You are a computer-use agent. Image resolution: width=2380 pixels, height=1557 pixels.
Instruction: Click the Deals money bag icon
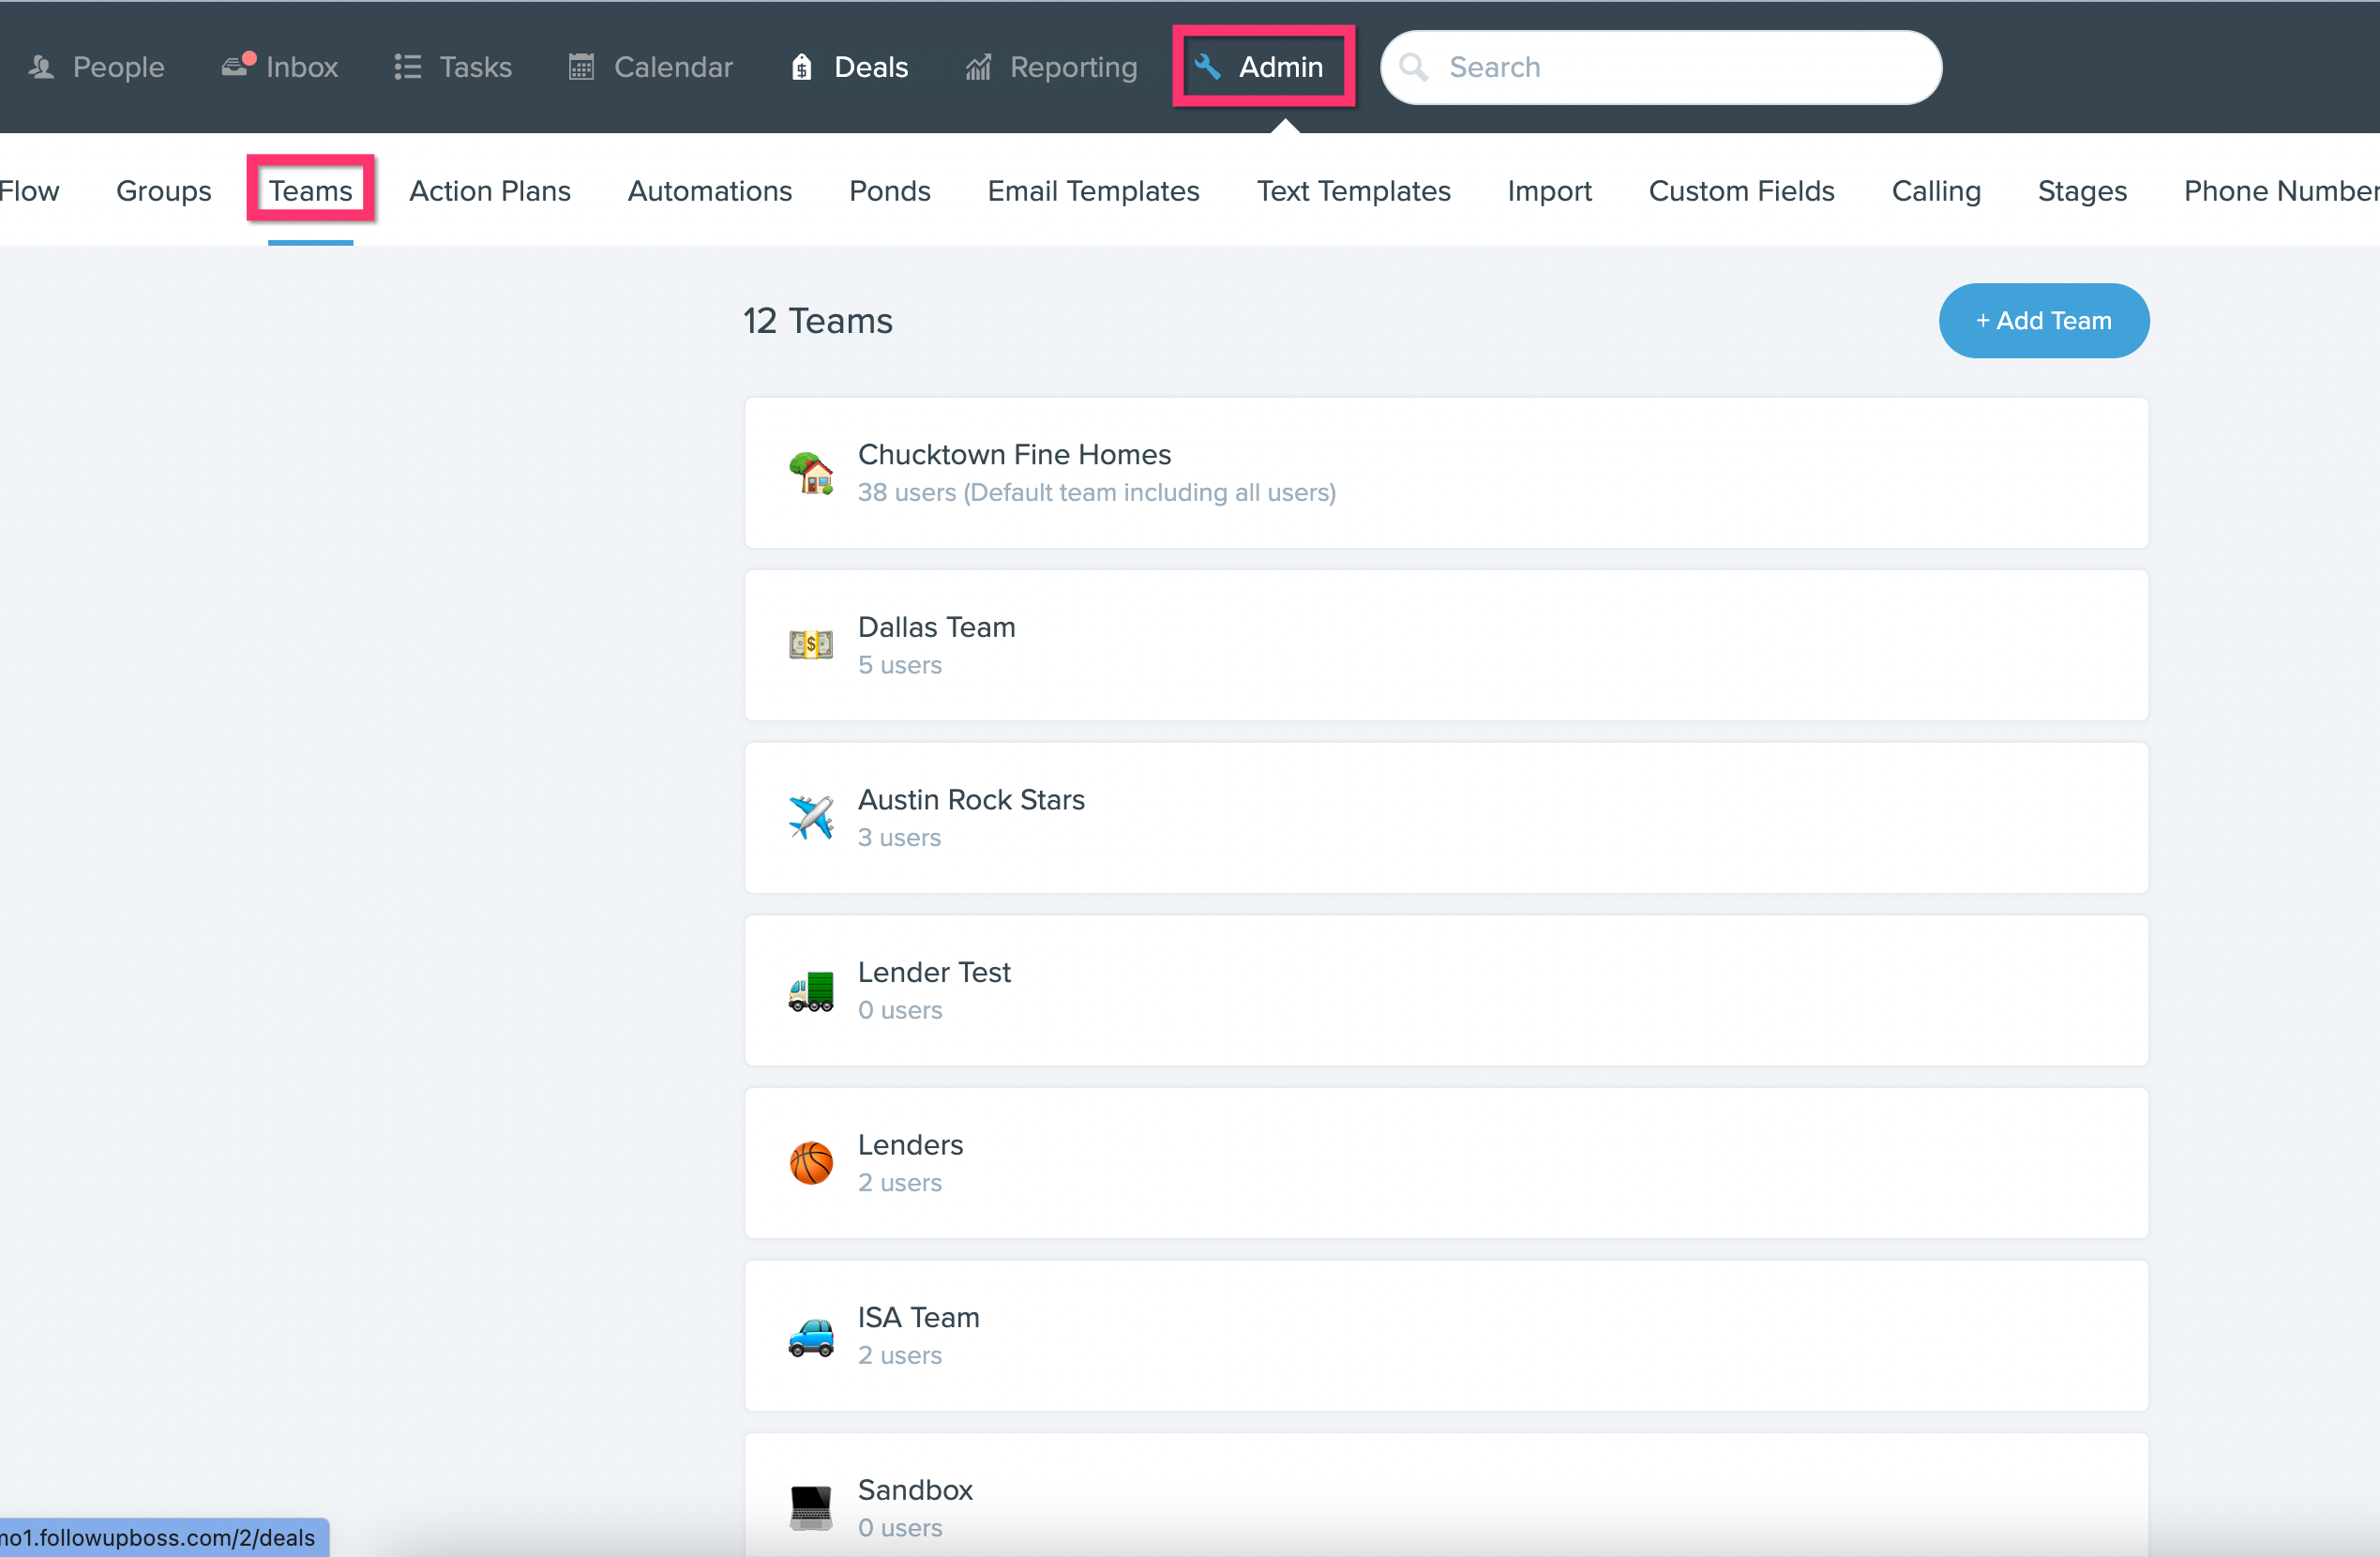tap(801, 67)
